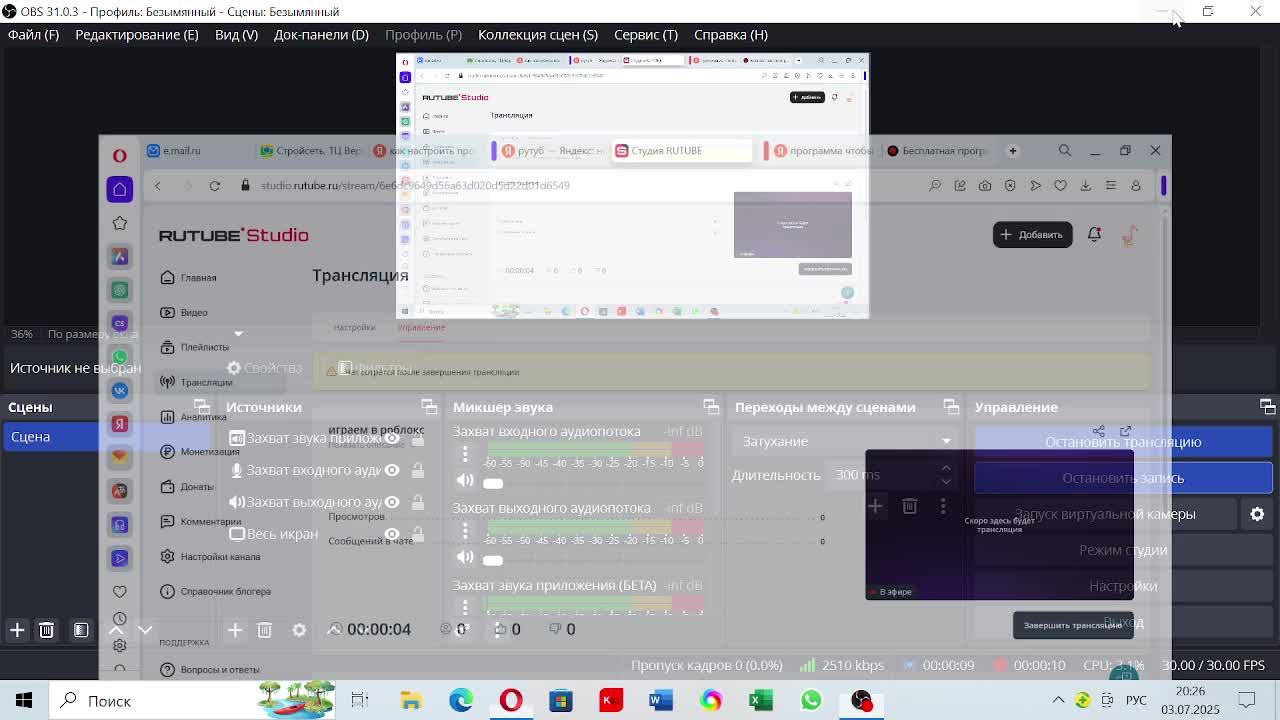Image resolution: width=1280 pixels, height=720 pixels.
Task: Open the 'Затухание' transition dropdown
Action: click(x=846, y=441)
